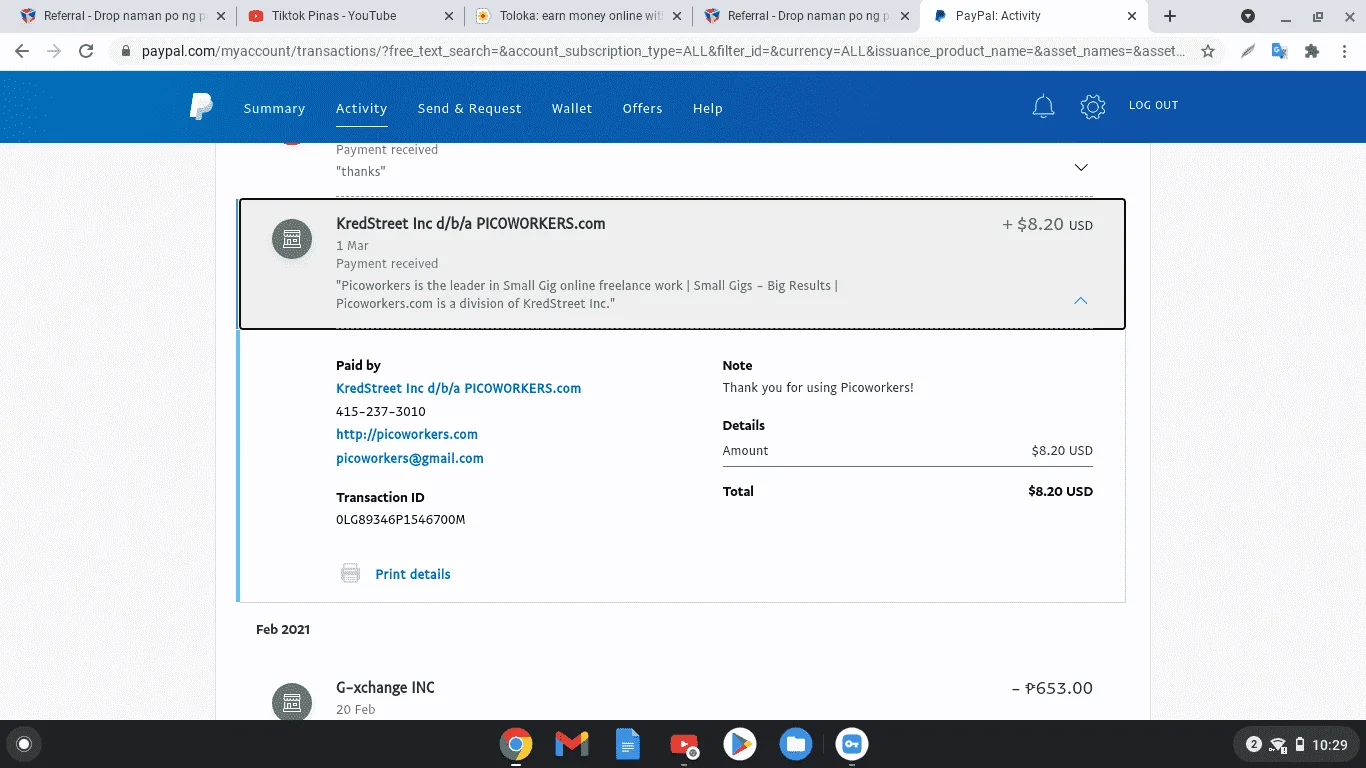Open the notifications bell icon
The image size is (1366, 768).
click(x=1043, y=107)
